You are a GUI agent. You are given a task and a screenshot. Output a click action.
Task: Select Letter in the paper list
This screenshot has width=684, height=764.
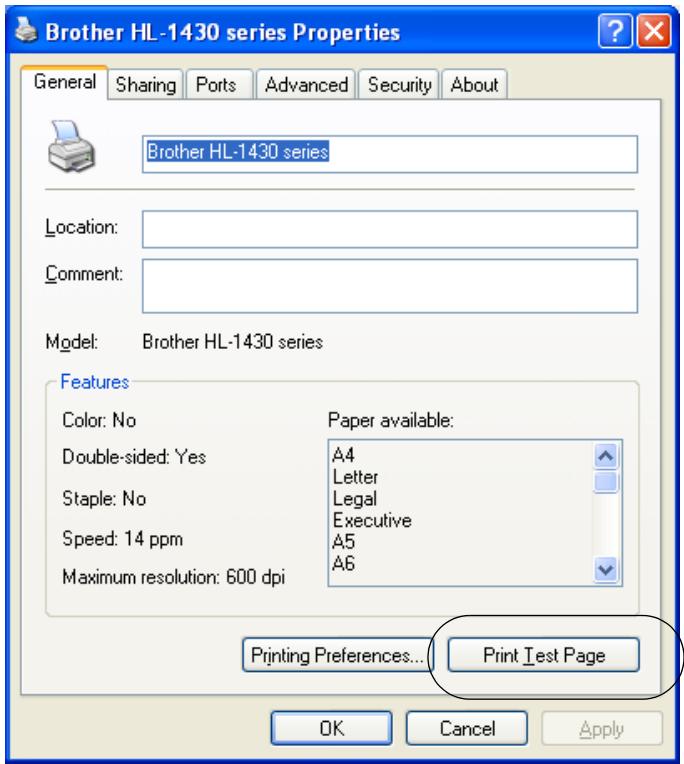tap(355, 477)
